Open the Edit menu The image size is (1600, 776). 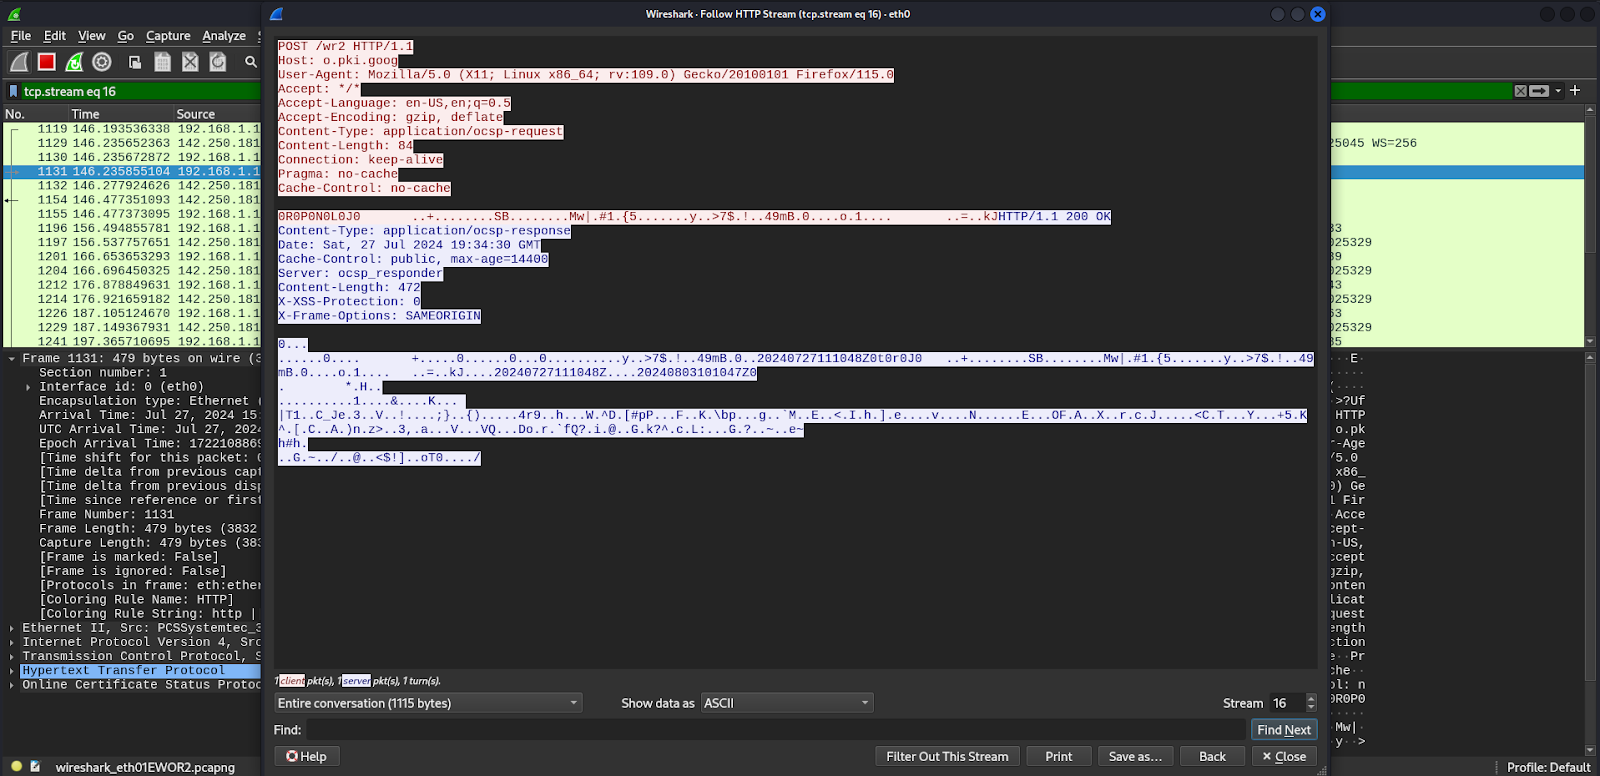pos(55,36)
